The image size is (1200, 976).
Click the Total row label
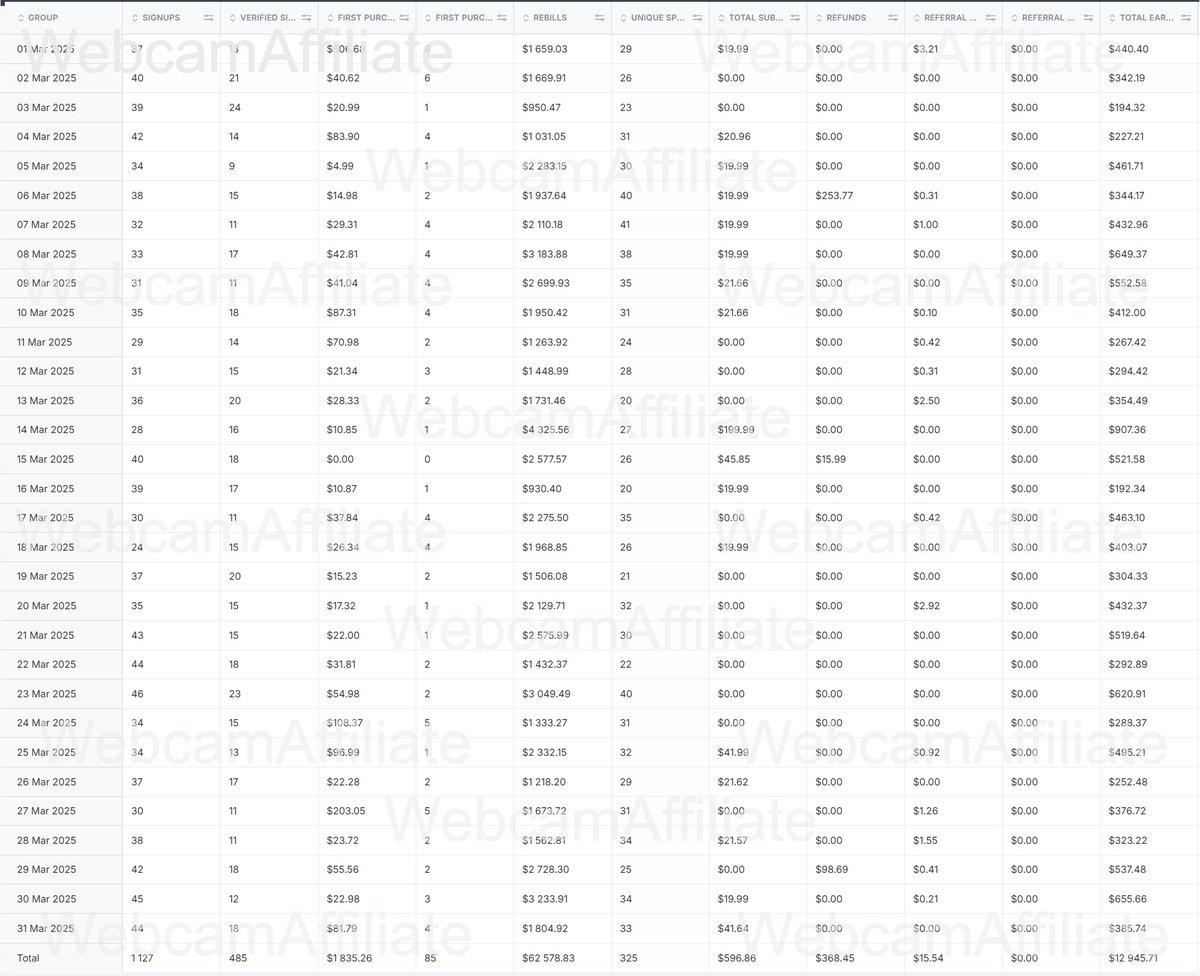[x=28, y=958]
